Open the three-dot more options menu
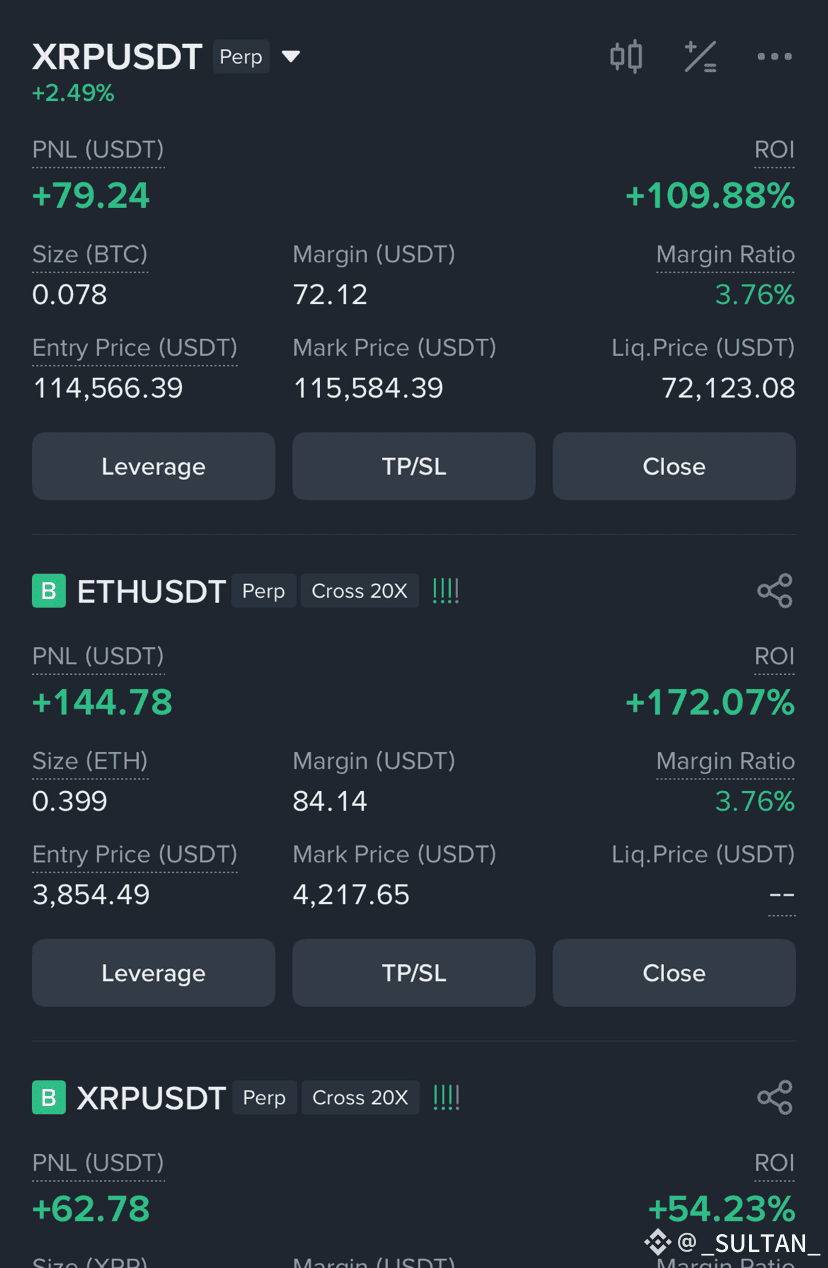Viewport: 828px width, 1268px height. [774, 57]
